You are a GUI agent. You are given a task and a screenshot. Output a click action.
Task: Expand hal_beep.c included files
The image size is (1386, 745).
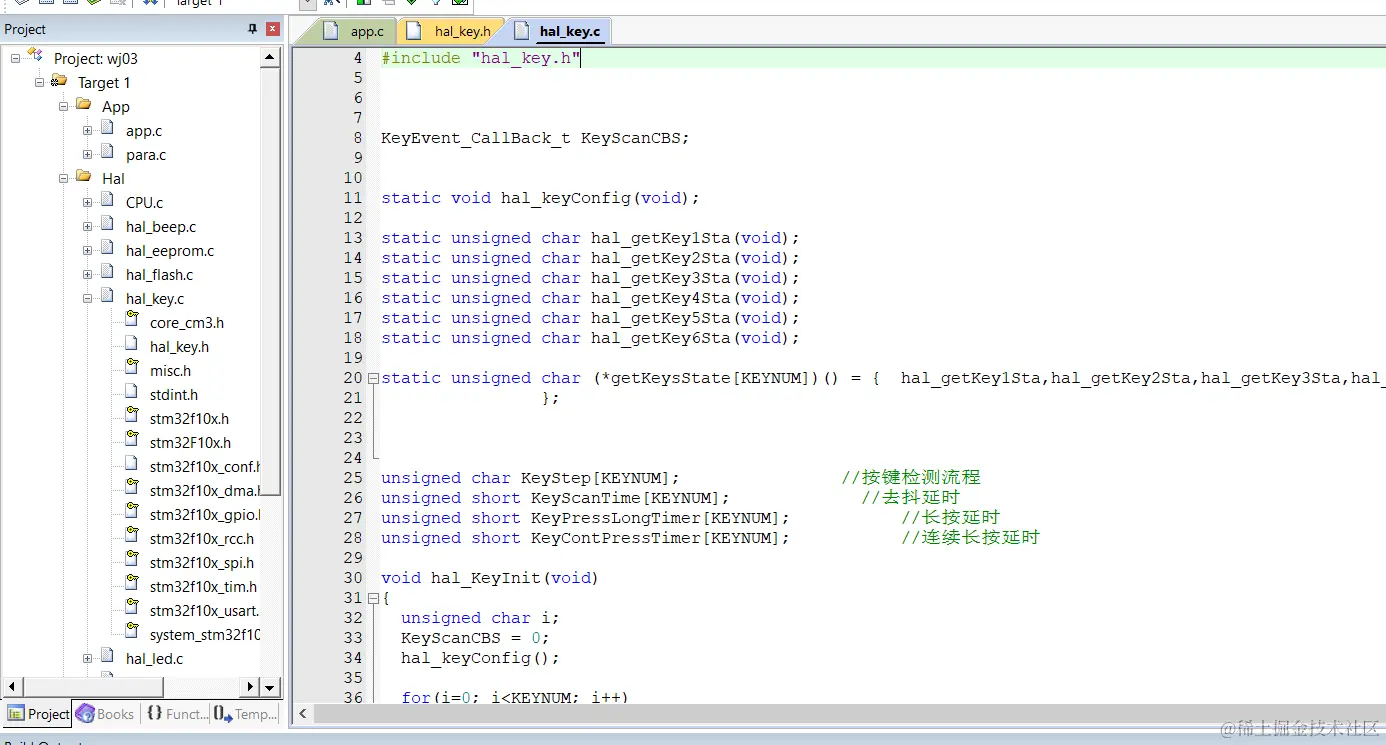click(x=87, y=226)
